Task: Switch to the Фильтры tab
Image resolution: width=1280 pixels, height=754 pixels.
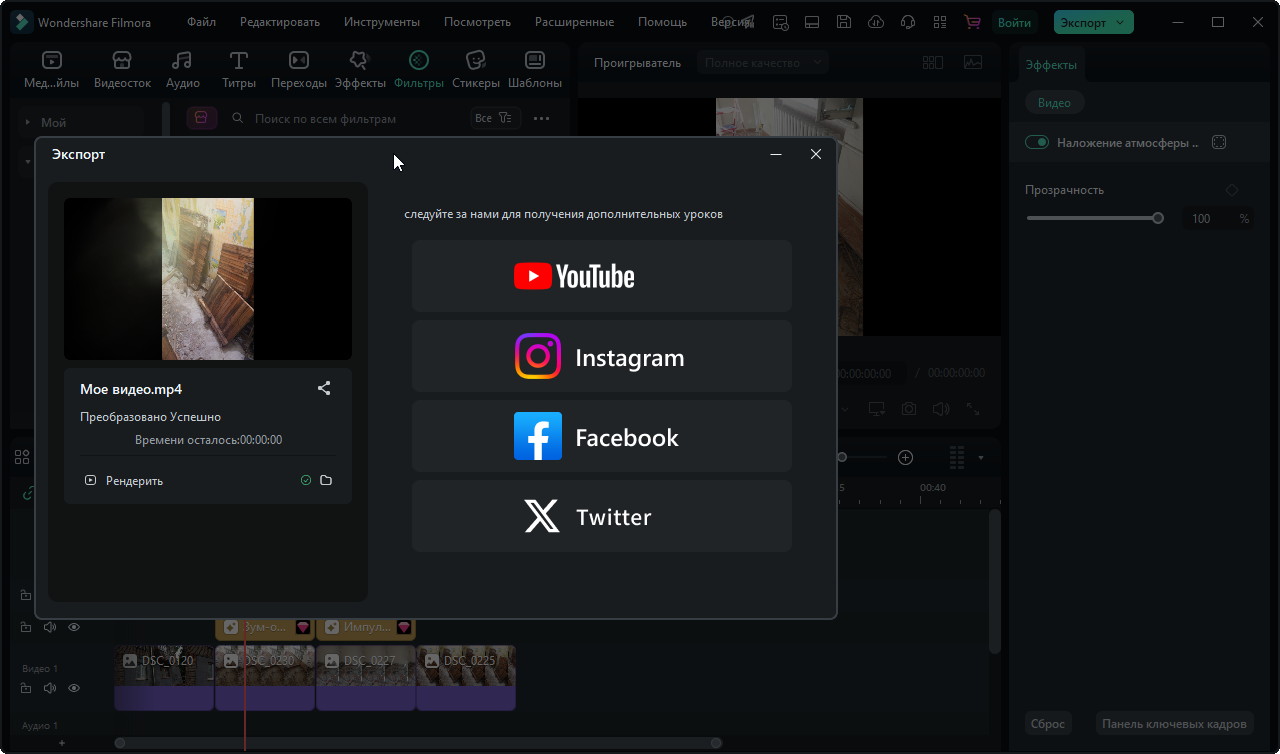Action: (419, 70)
